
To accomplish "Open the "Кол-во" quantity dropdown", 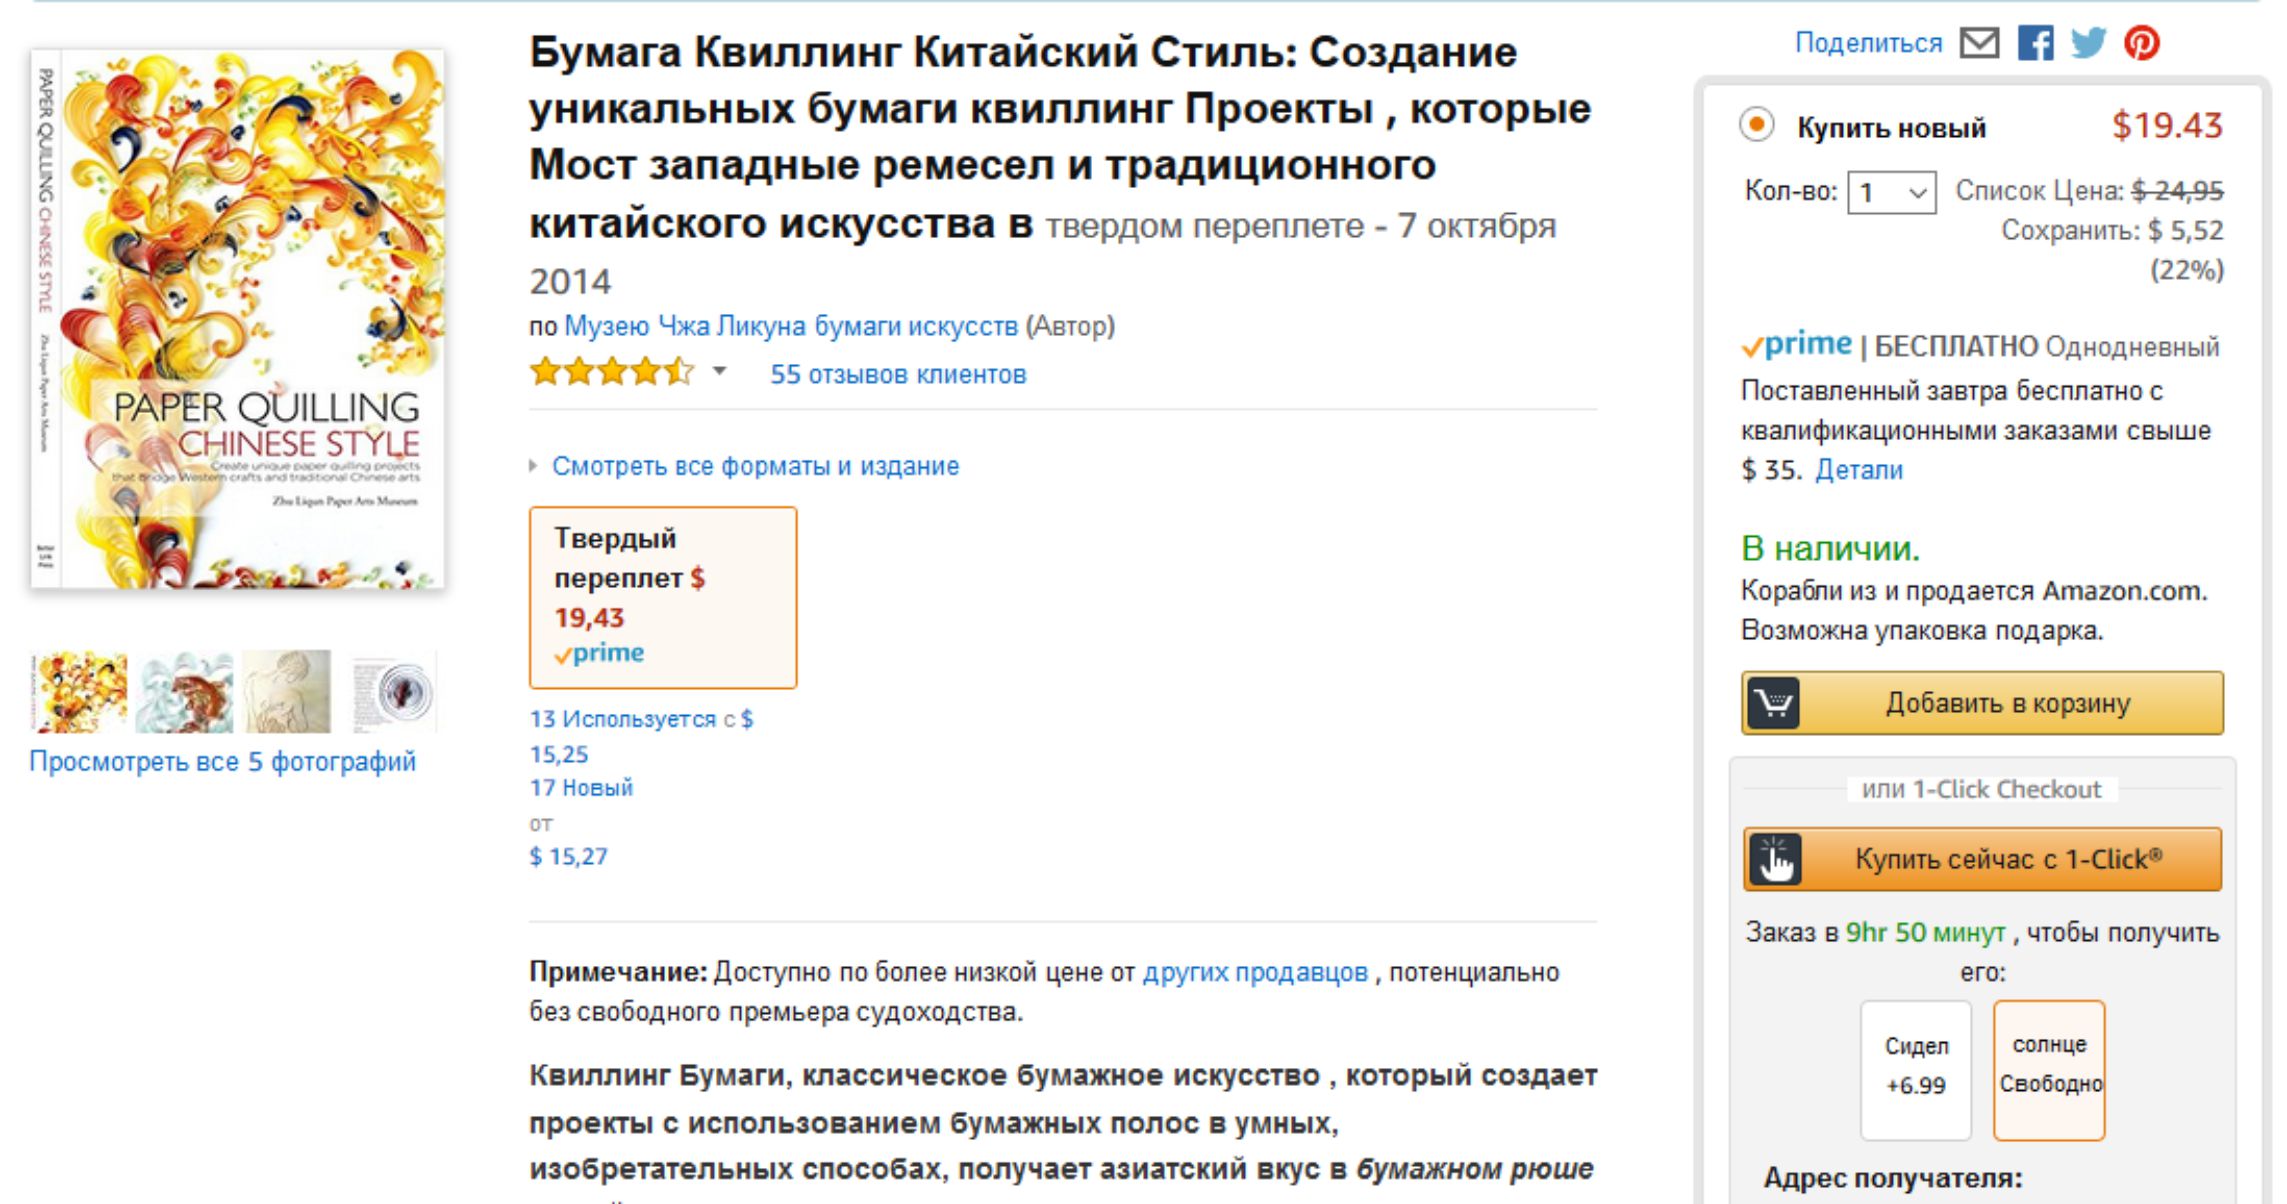I will [x=1891, y=191].
